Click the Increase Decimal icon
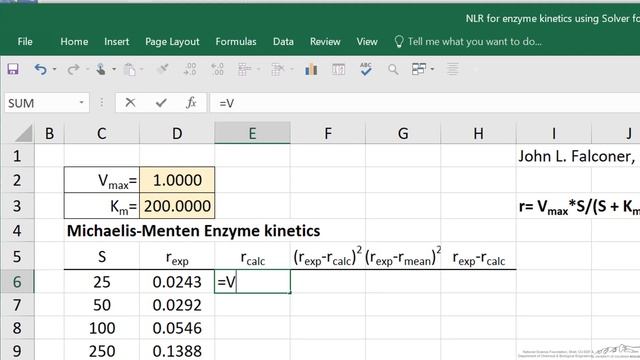Screen dimensions: 640x360 pyautogui.click(x=190, y=69)
